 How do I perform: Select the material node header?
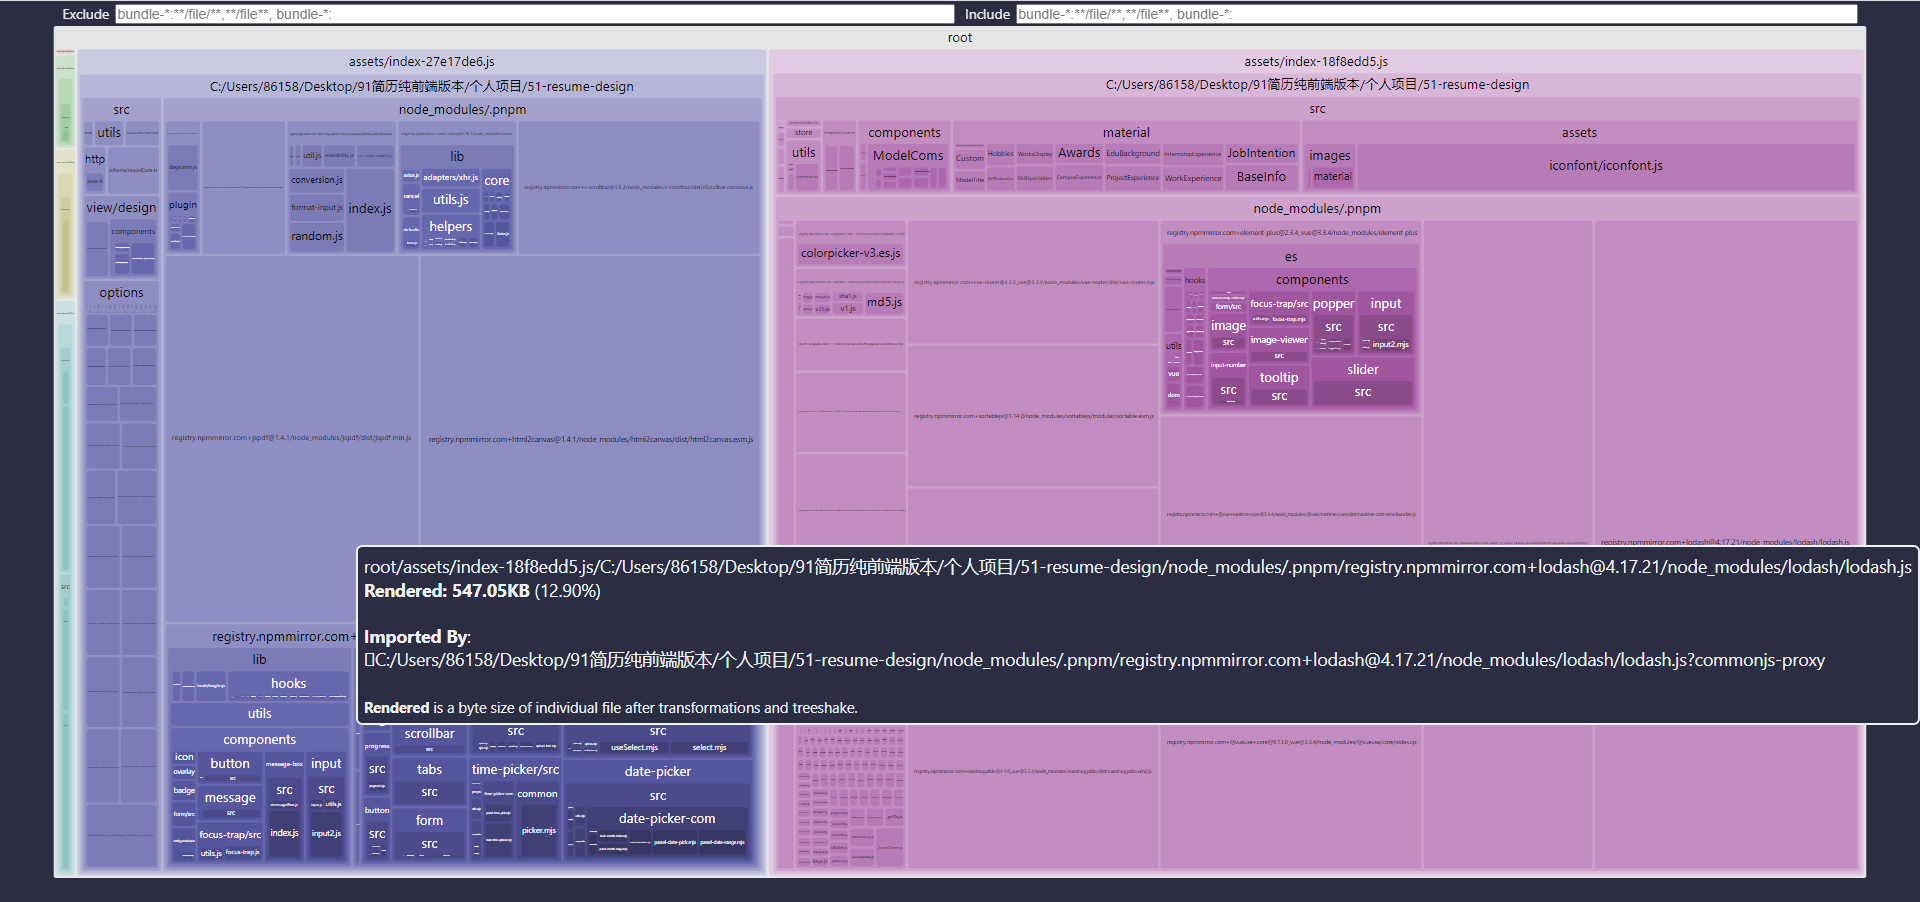pos(1126,132)
